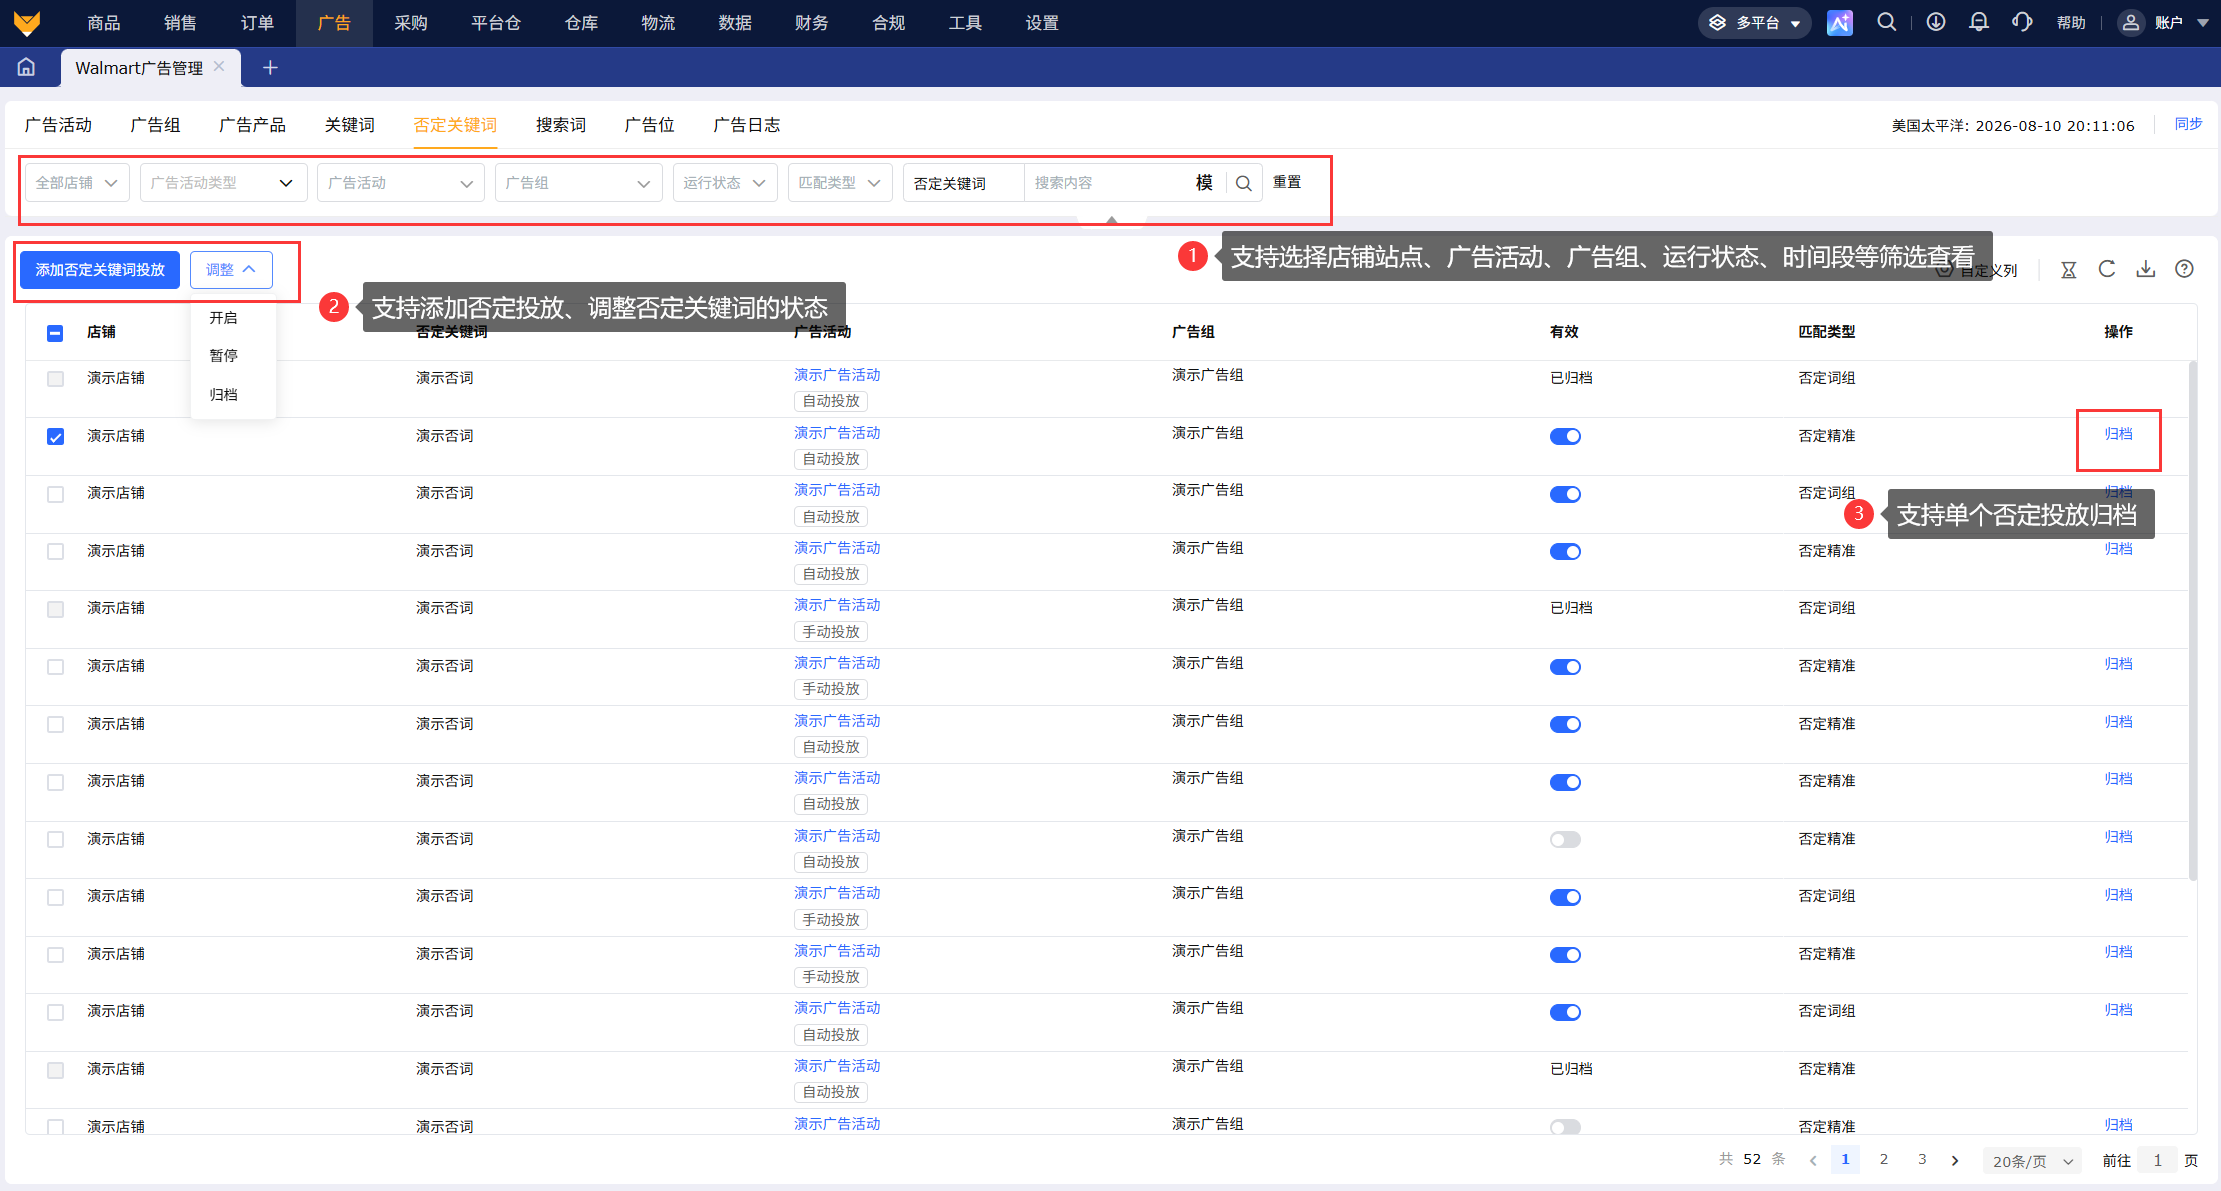This screenshot has height=1191, width=2221.
Task: Click the orange fox logo icon
Action: 27,22
